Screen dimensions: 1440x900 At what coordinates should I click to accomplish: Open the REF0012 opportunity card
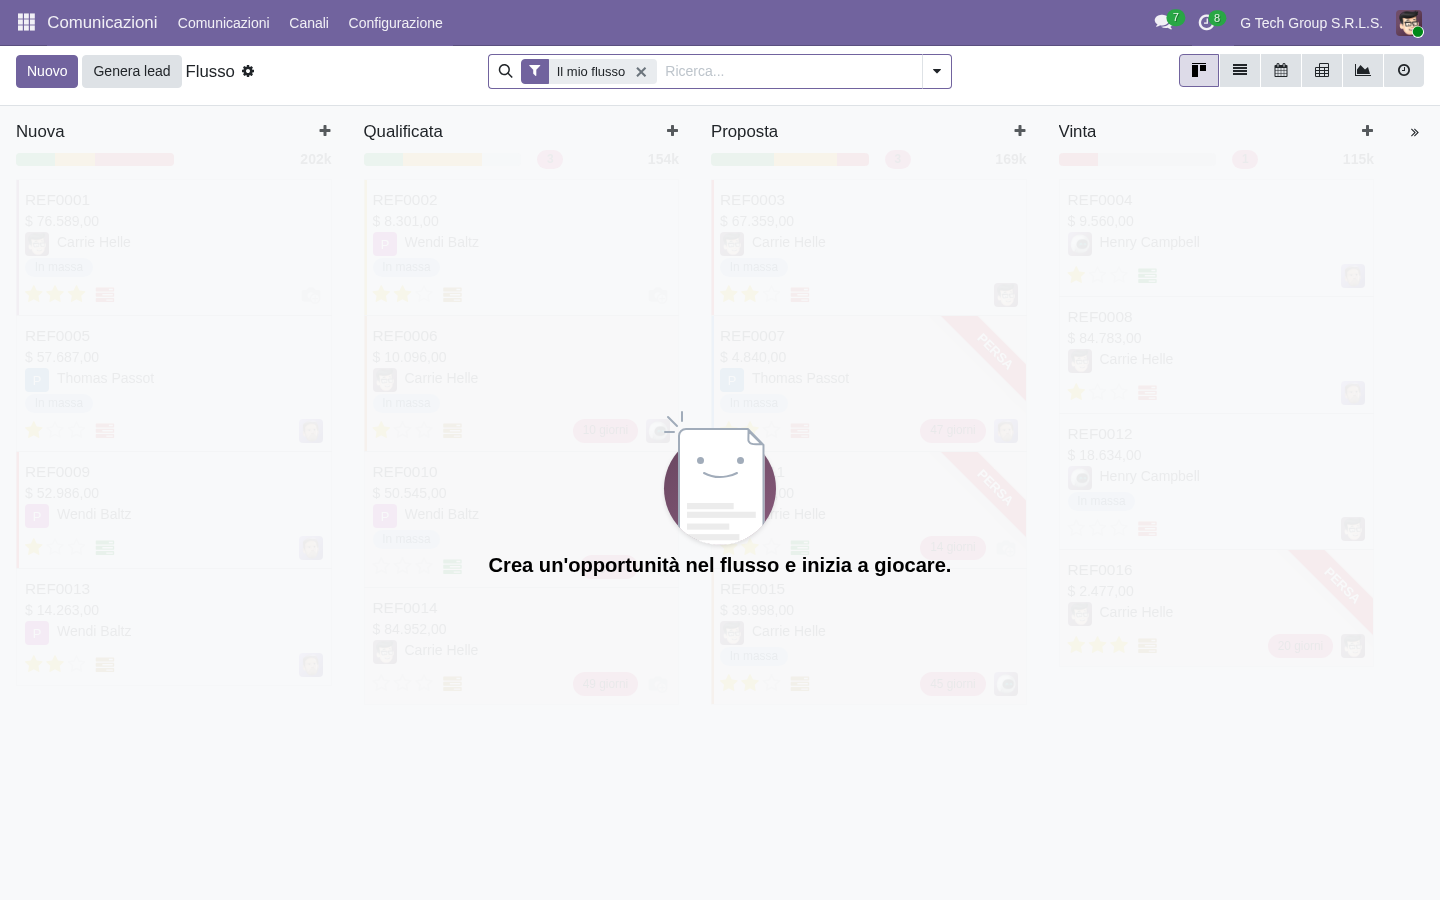pos(1216,481)
